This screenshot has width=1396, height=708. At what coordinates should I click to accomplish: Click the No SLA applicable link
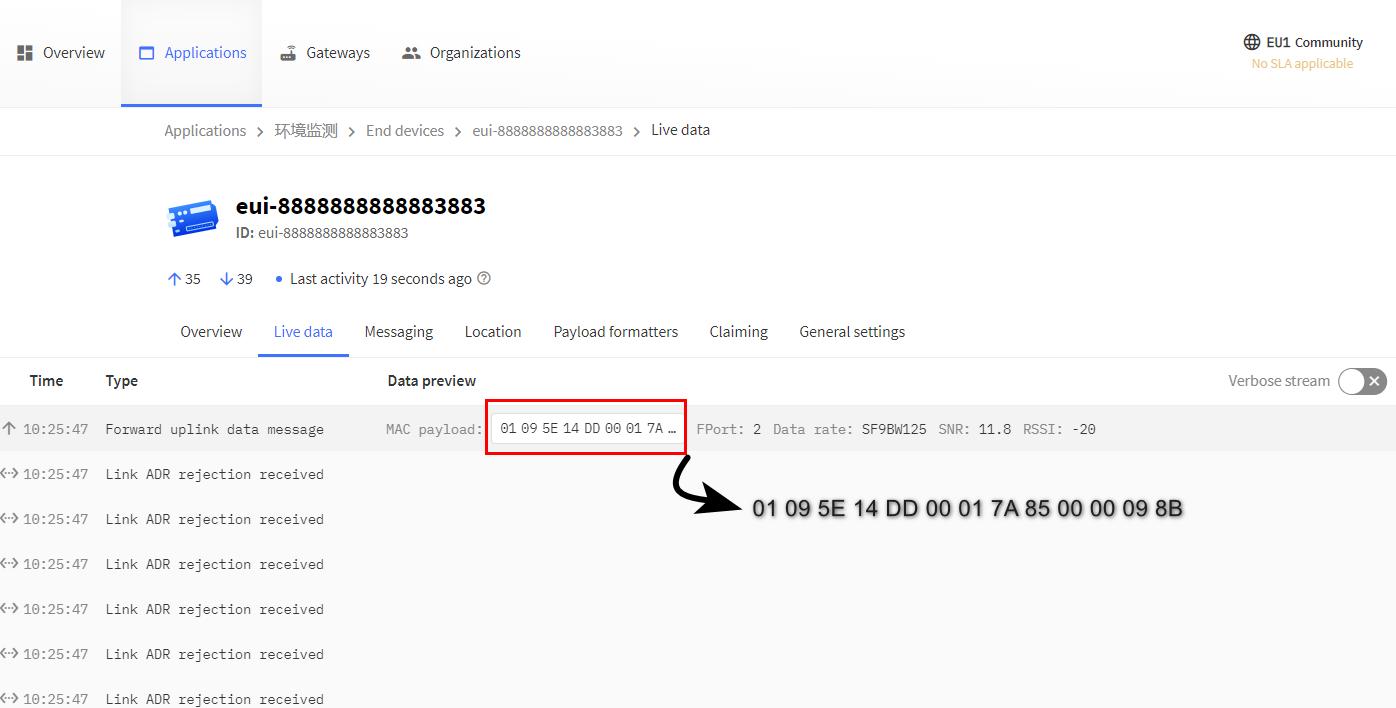pyautogui.click(x=1302, y=63)
